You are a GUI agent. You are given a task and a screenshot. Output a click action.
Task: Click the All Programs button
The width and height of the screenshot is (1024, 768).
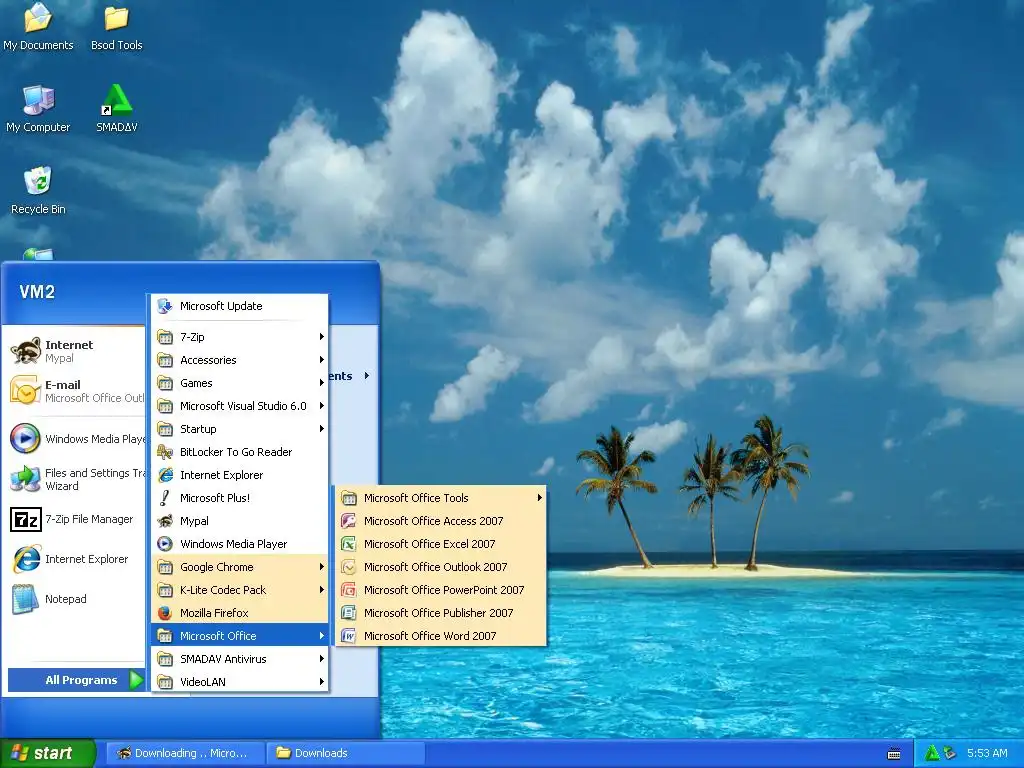tap(76, 680)
